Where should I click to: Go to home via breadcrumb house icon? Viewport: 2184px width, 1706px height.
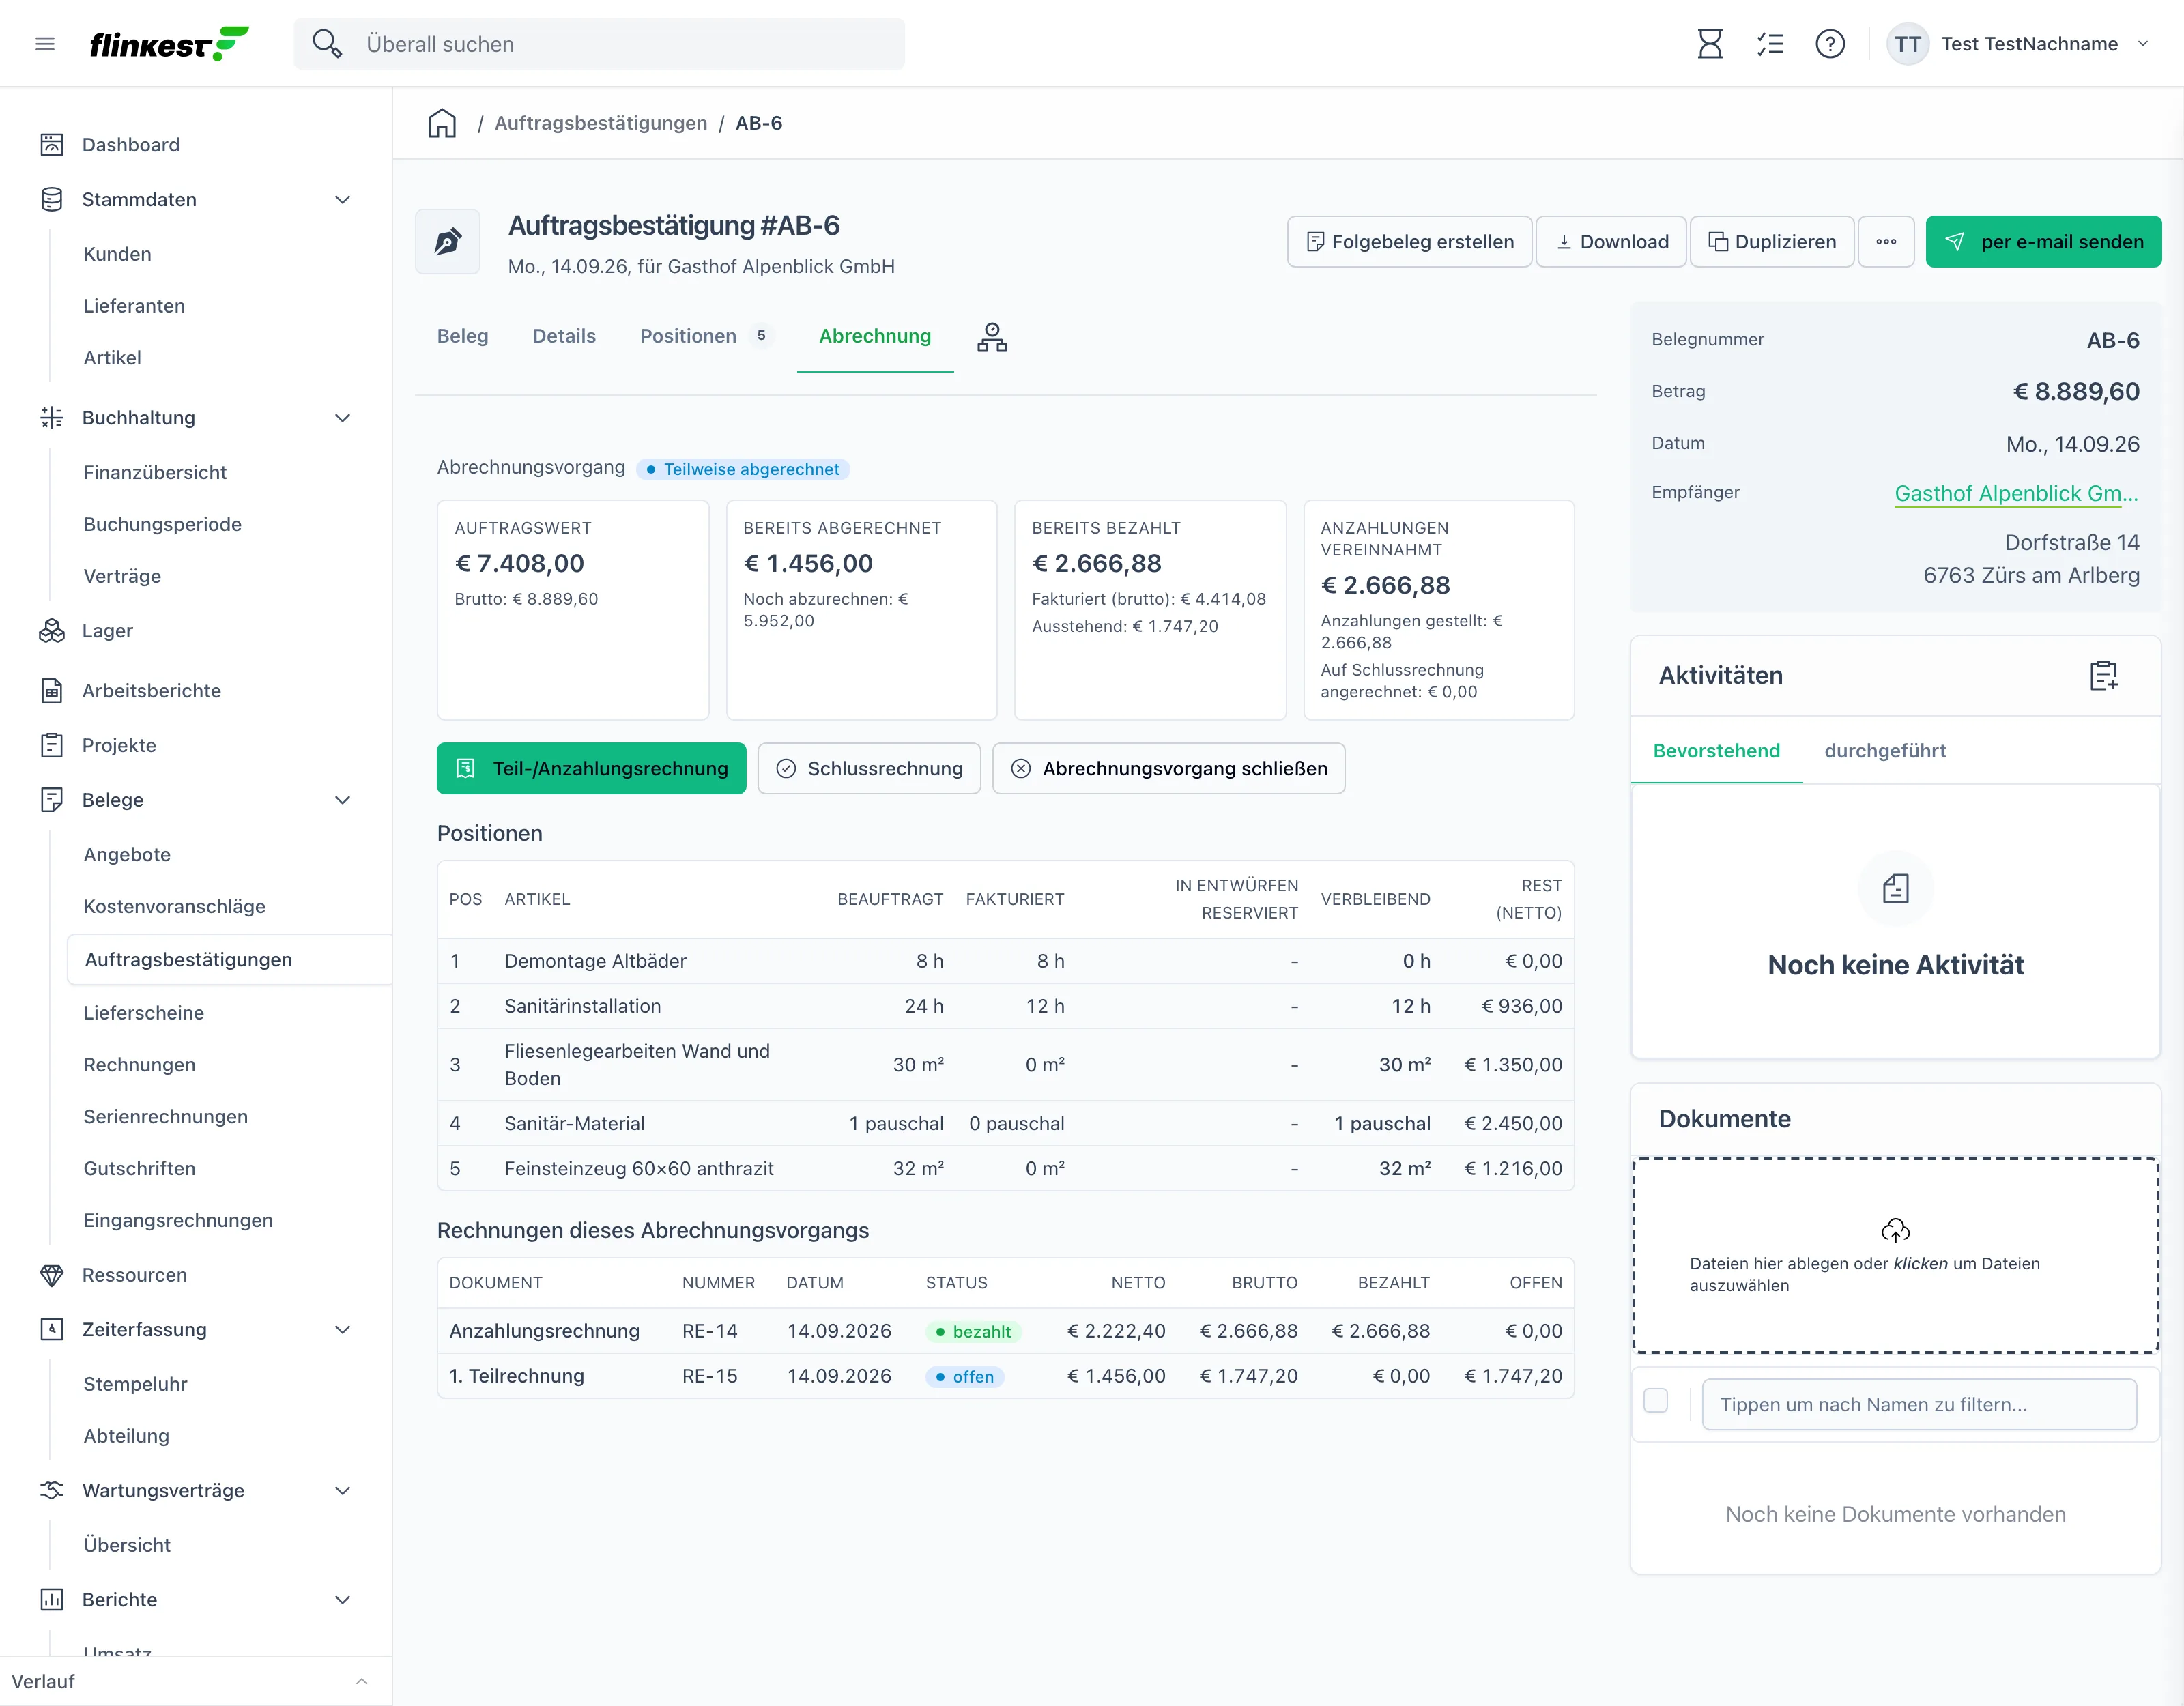tap(442, 123)
